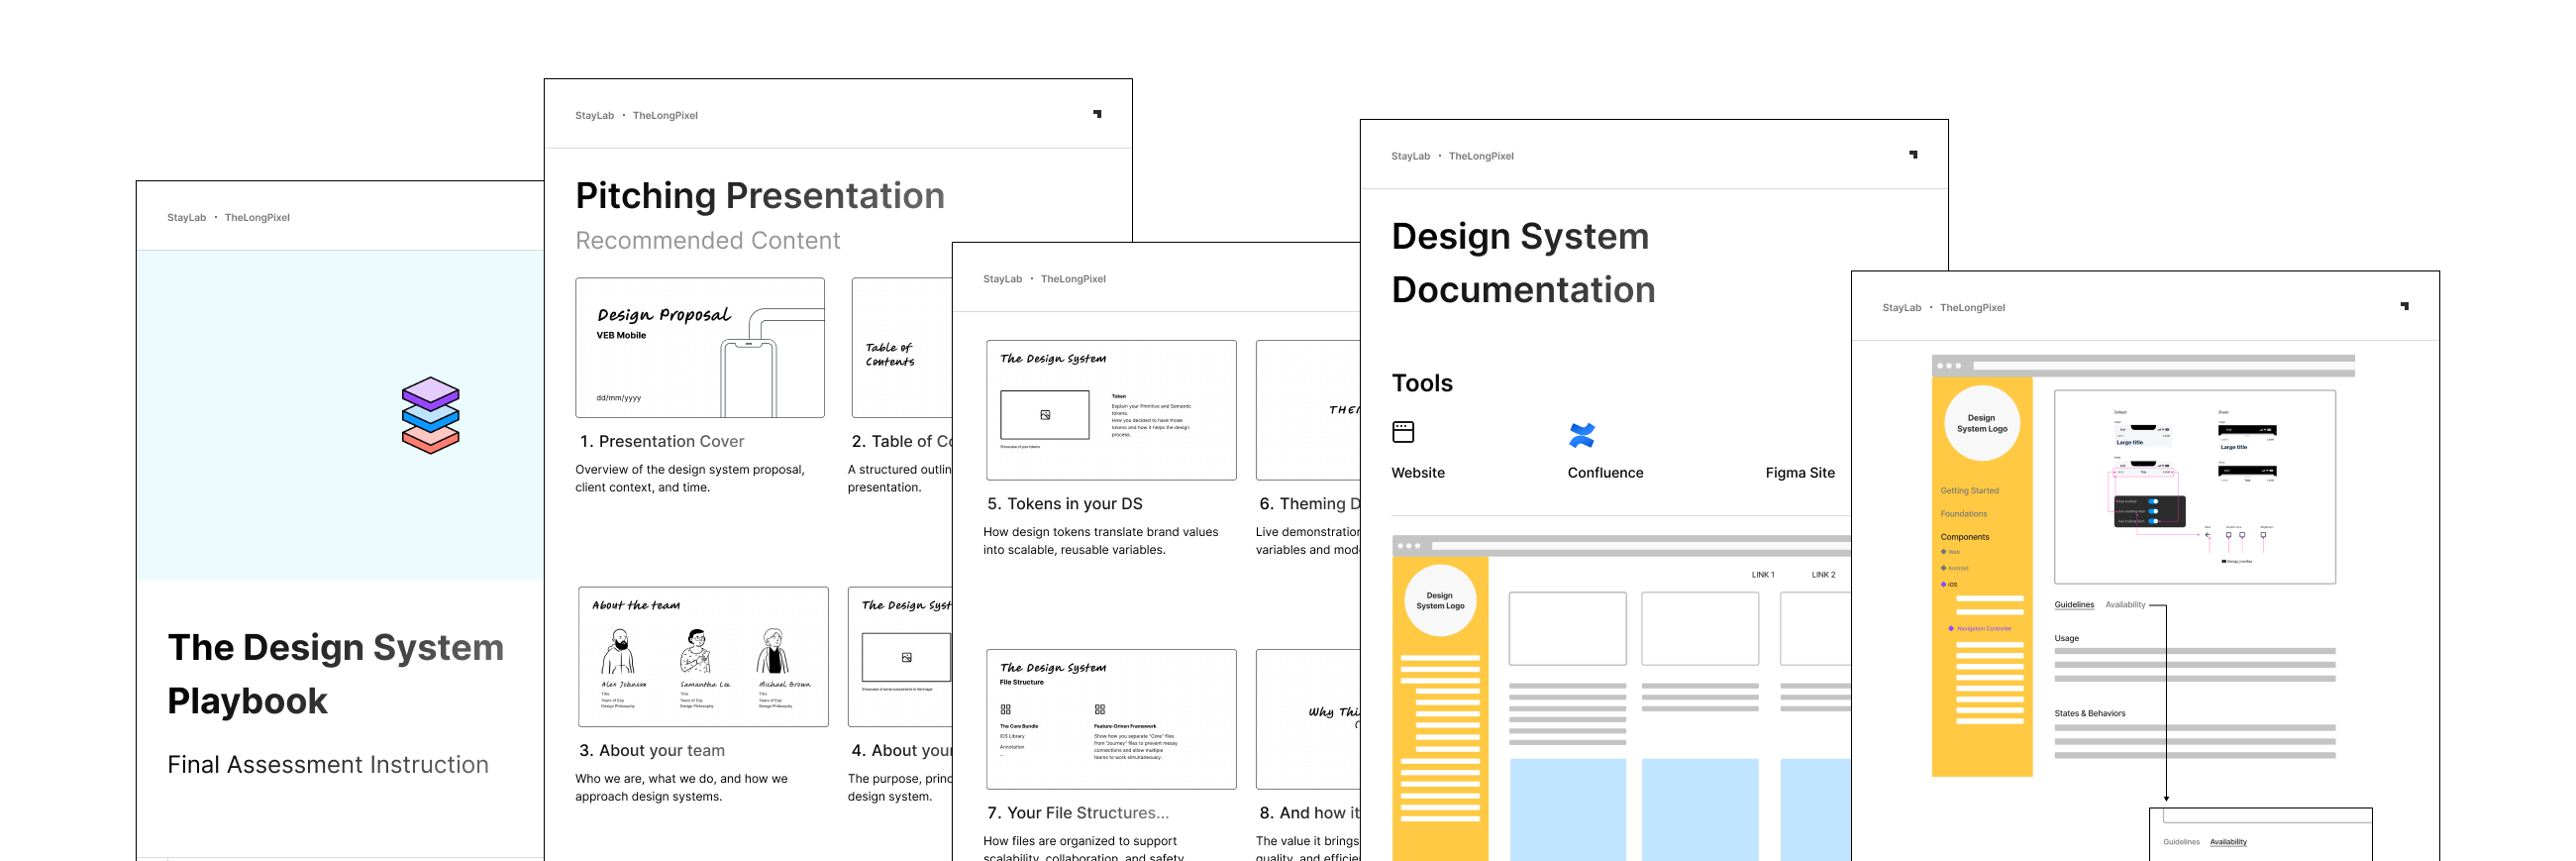Select Navigation Controller in the yellow sidebar
The width and height of the screenshot is (2576, 861).
1980,629
